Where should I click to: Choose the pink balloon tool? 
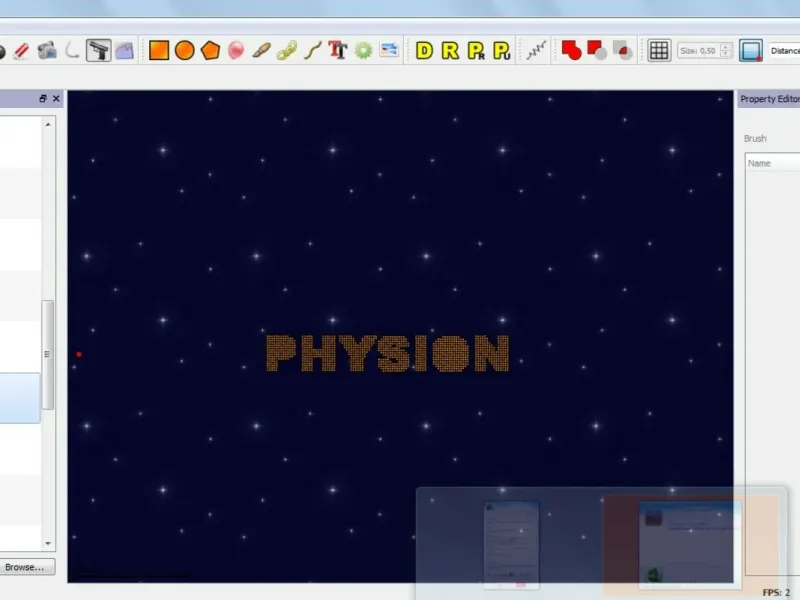236,51
